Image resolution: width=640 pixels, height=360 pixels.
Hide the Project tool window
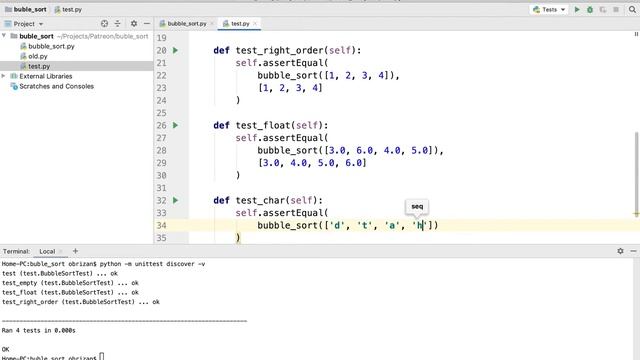tap(147, 24)
